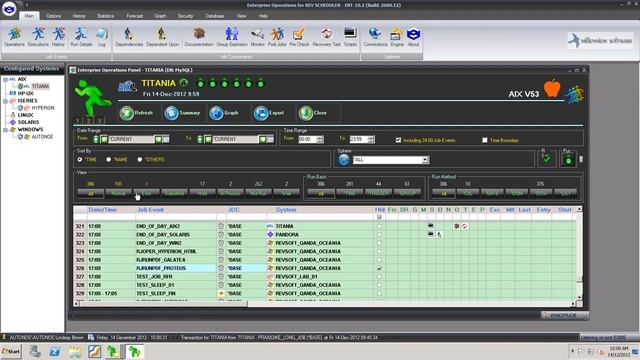This screenshot has width=640, height=360.
Task: Open the Log ribbon icon
Action: click(x=102, y=37)
